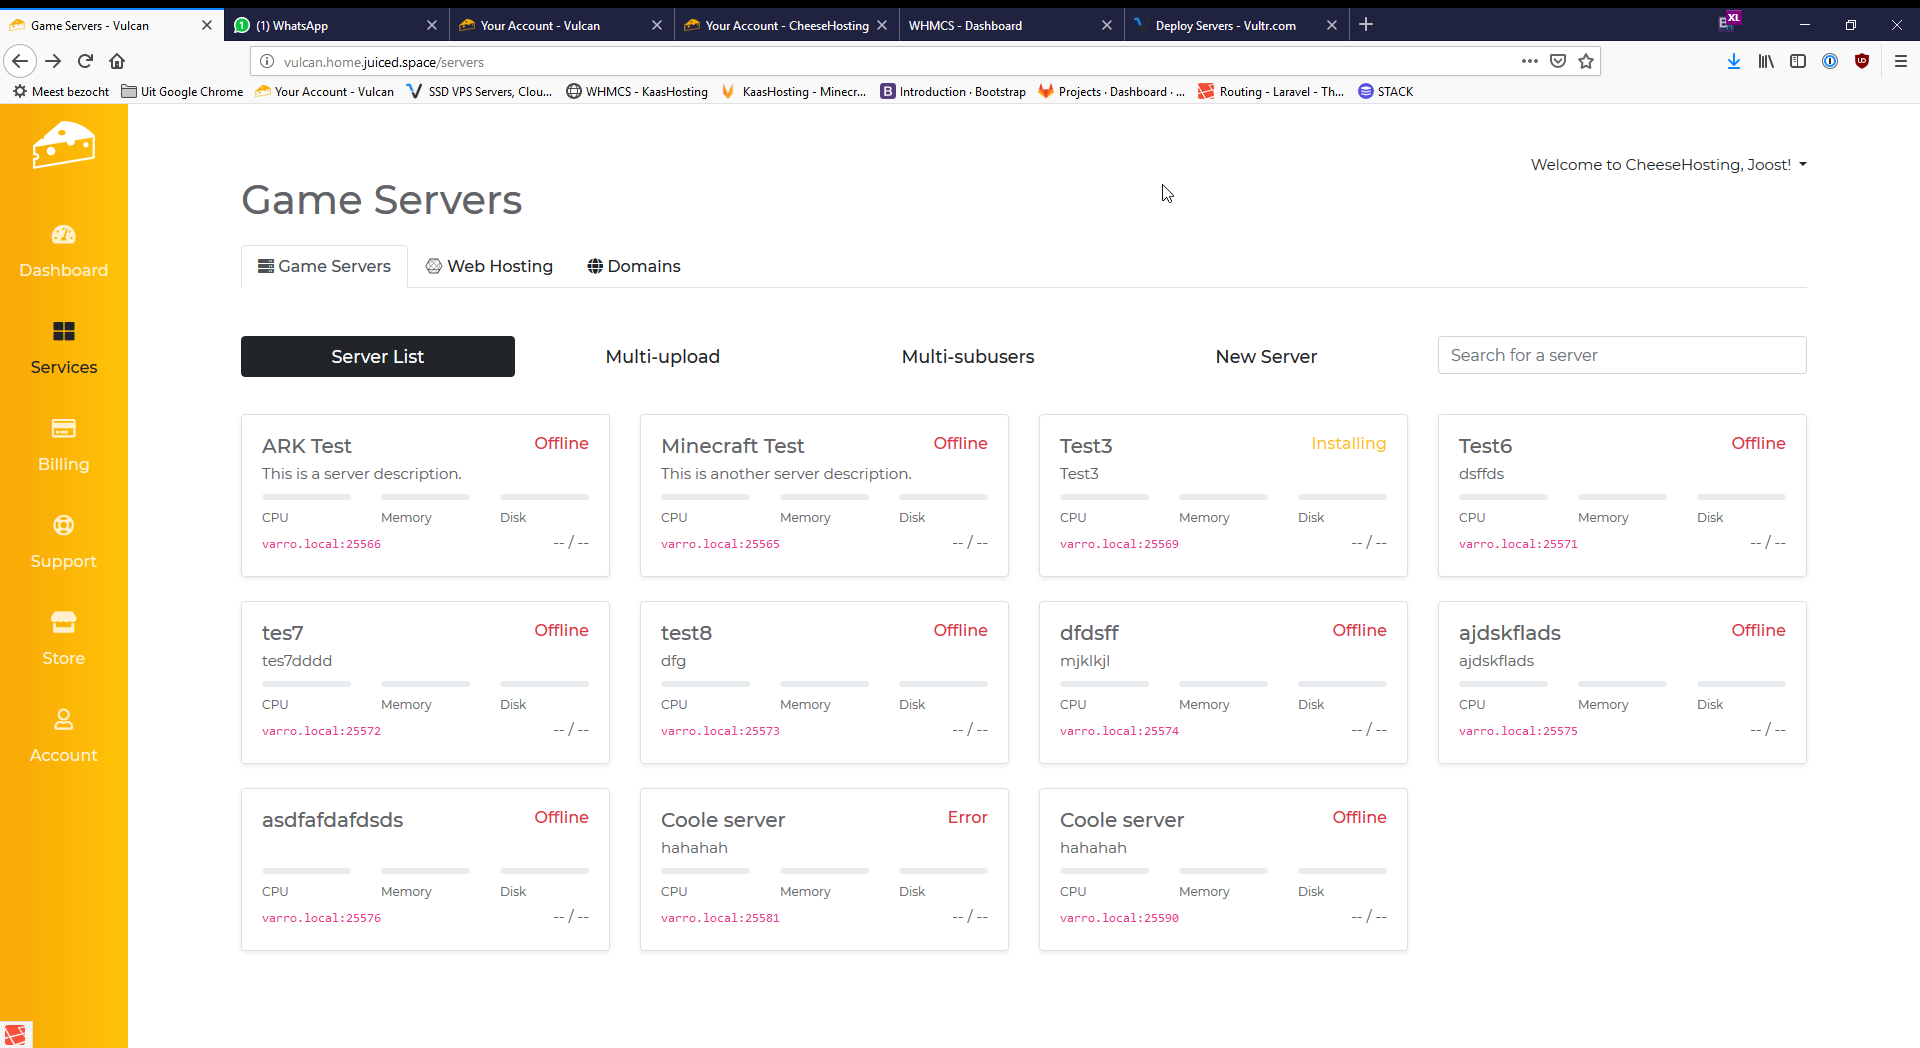Screen dimensions: 1920x1048
Task: Click the browser reload icon
Action: 86,61
